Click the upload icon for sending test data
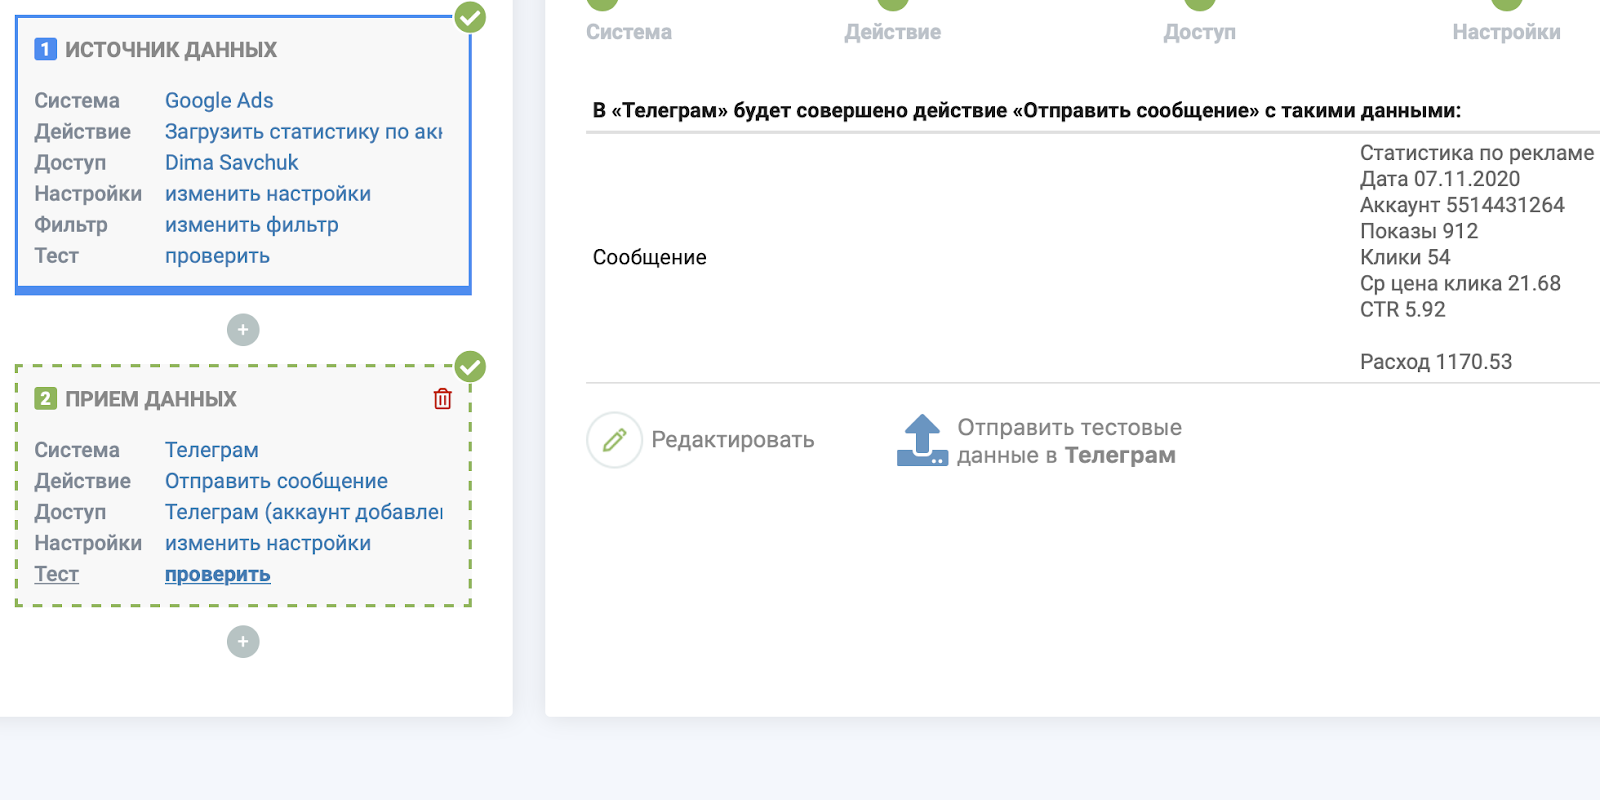1600x800 pixels. [x=922, y=440]
